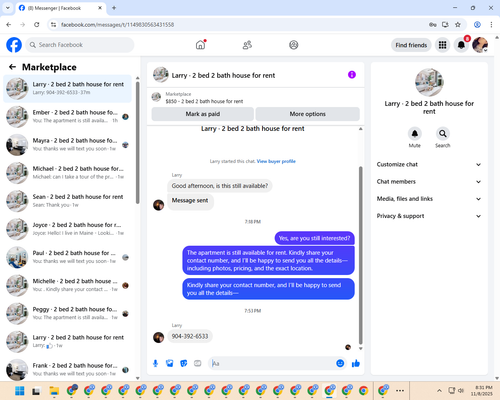Open the notifications bell icon

click(461, 45)
